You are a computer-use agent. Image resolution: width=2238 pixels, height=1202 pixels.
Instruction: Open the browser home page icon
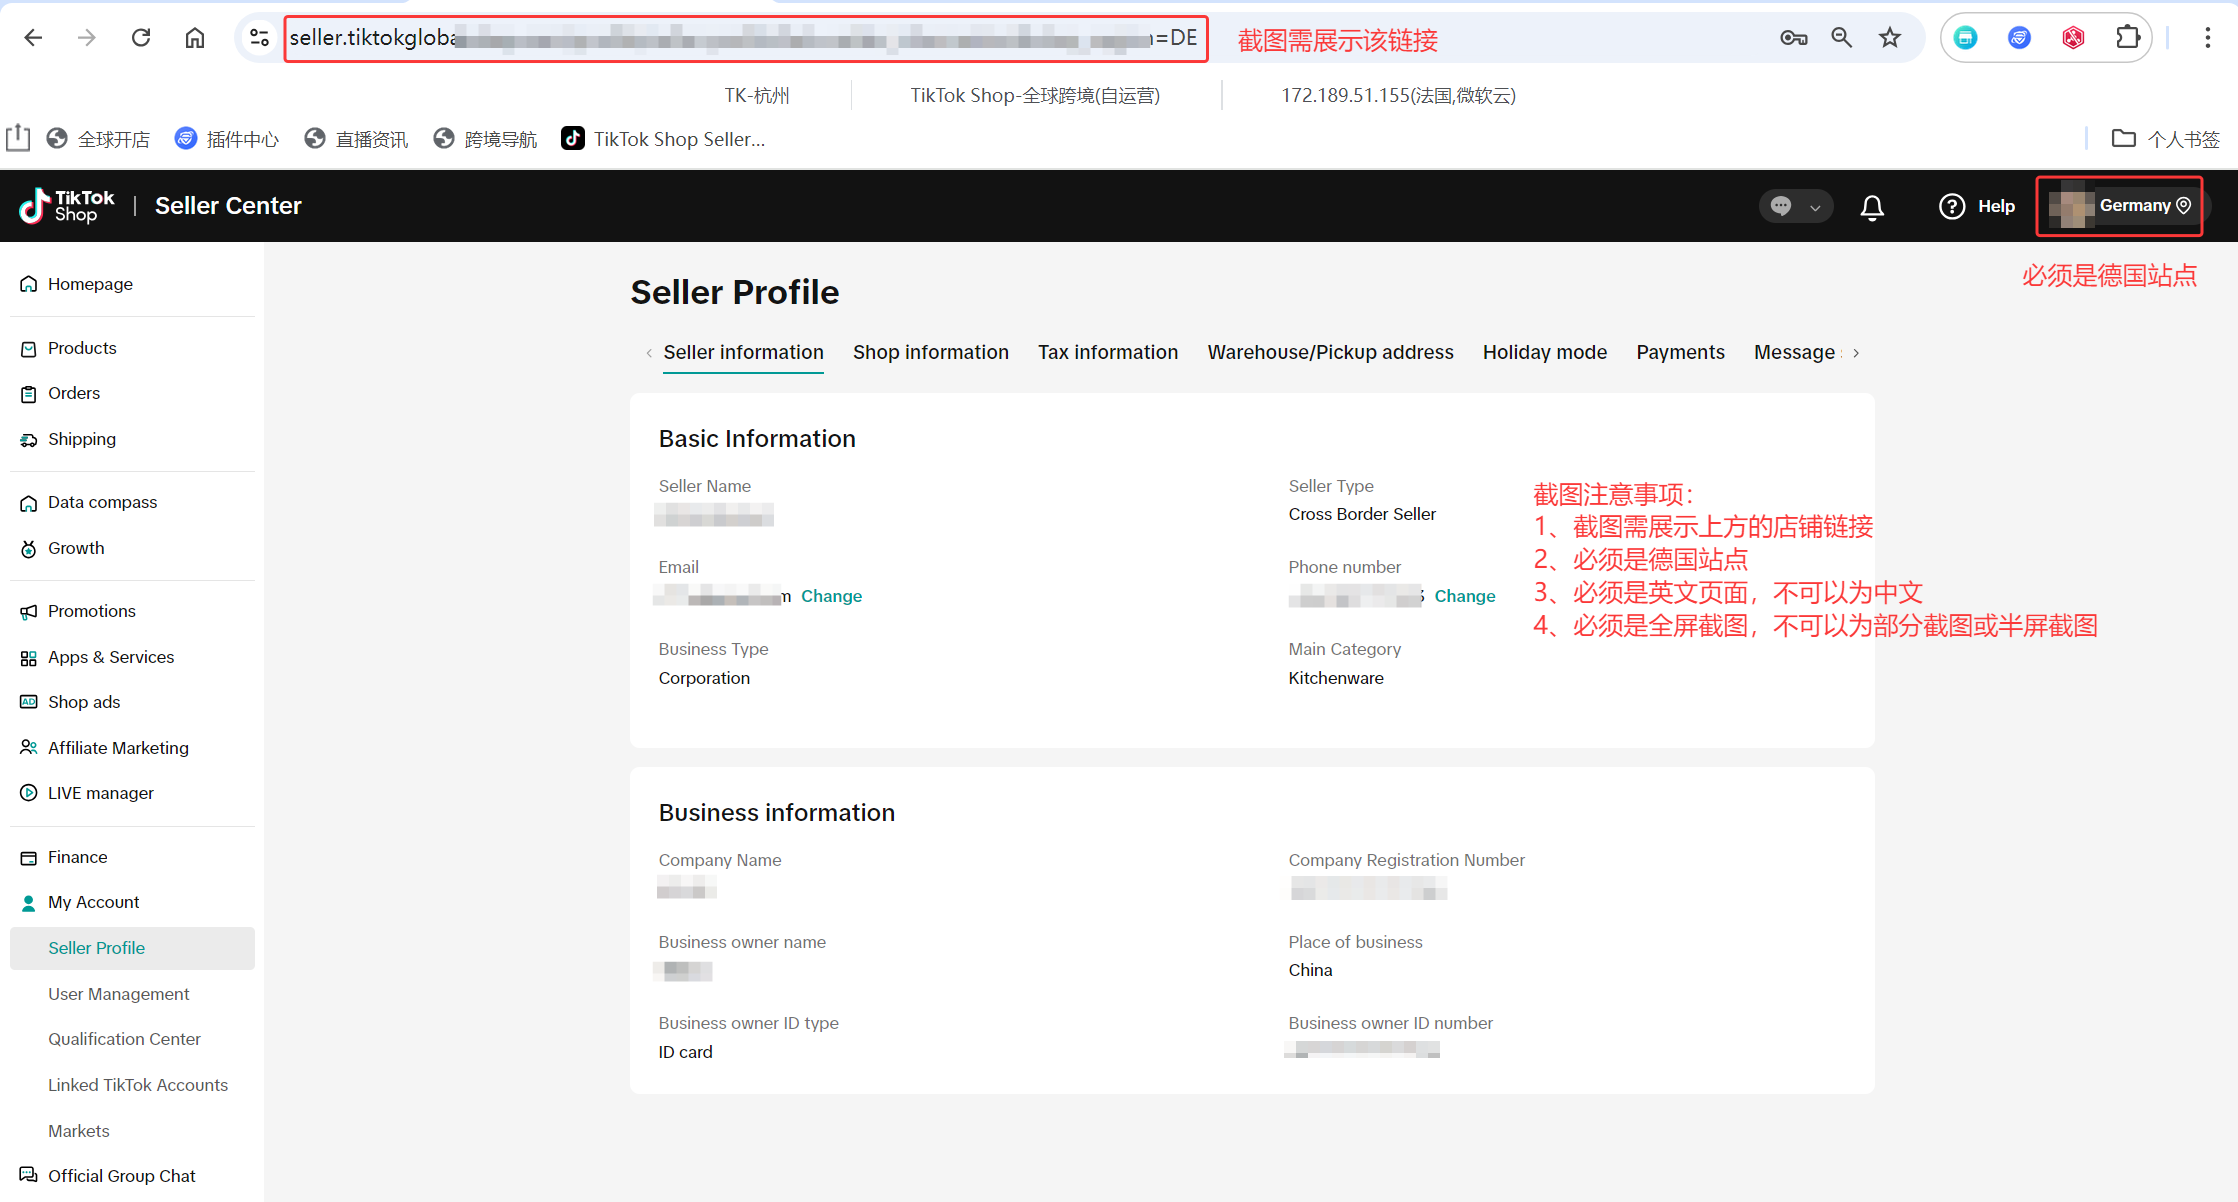coord(195,38)
